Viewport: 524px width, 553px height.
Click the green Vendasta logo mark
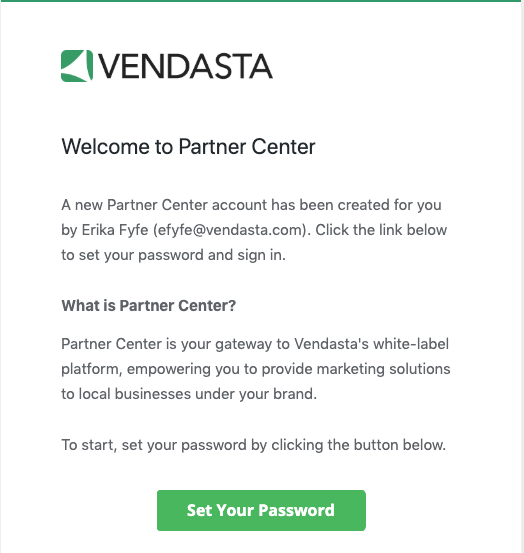click(77, 66)
